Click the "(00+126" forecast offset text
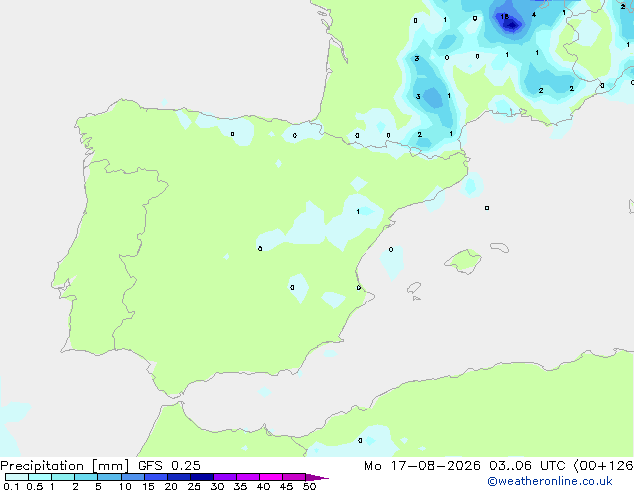The image size is (634, 490). point(603,466)
